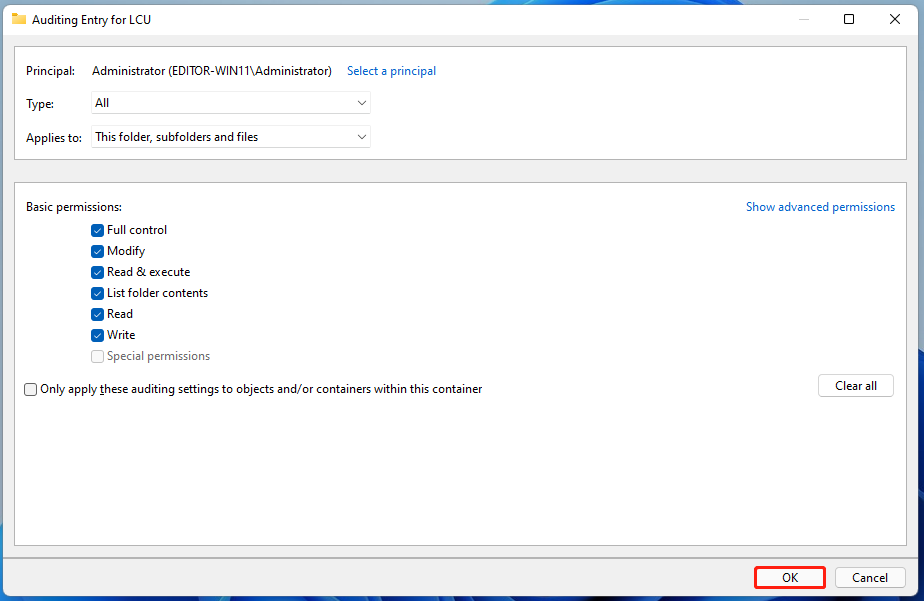Click the Applies to label

(x=54, y=137)
